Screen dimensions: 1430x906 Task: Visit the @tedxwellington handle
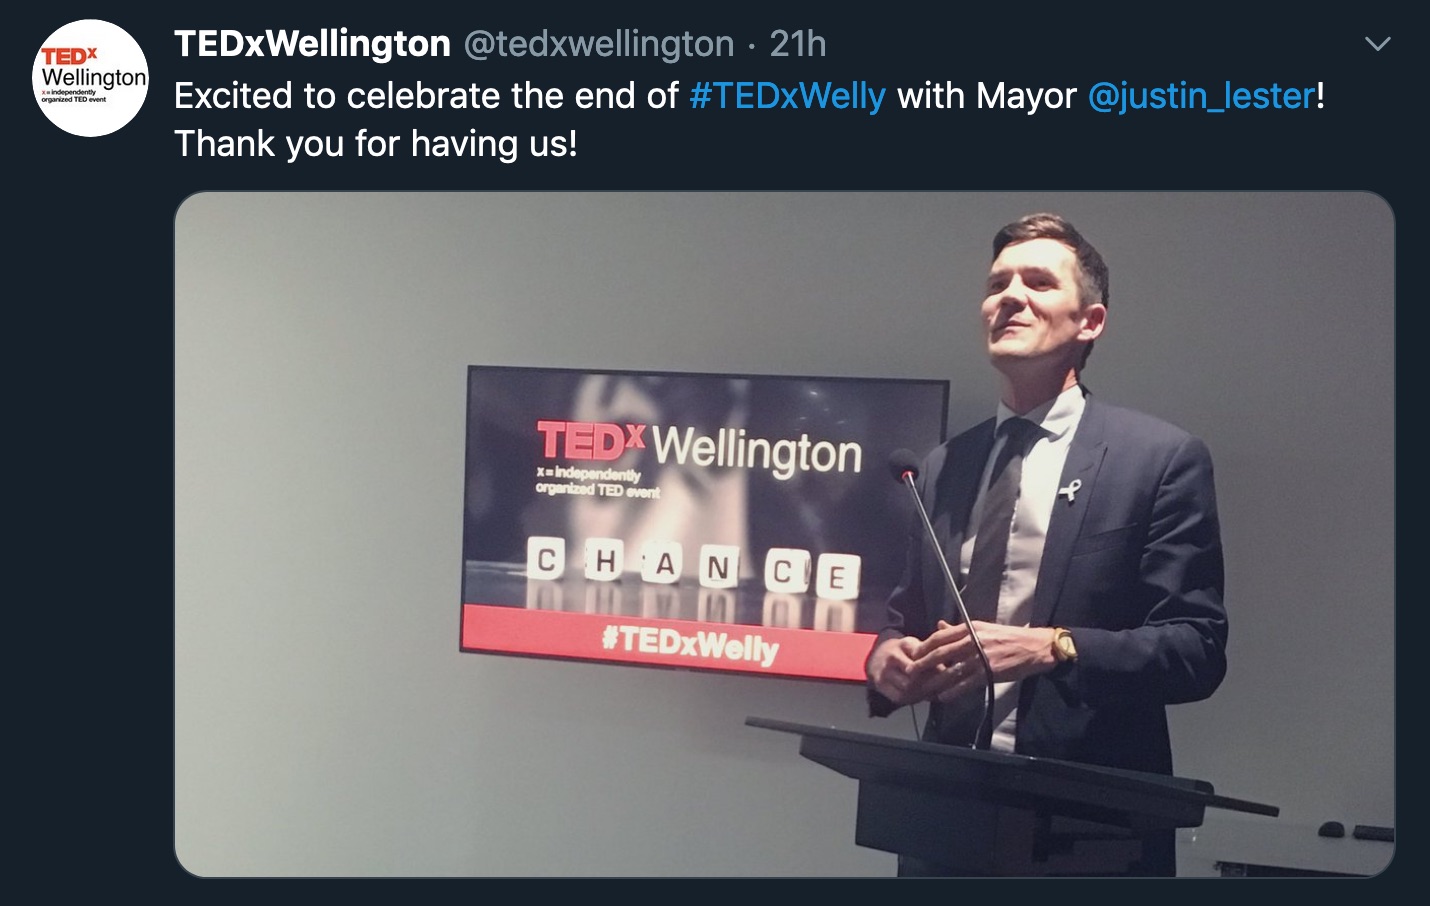coord(599,44)
